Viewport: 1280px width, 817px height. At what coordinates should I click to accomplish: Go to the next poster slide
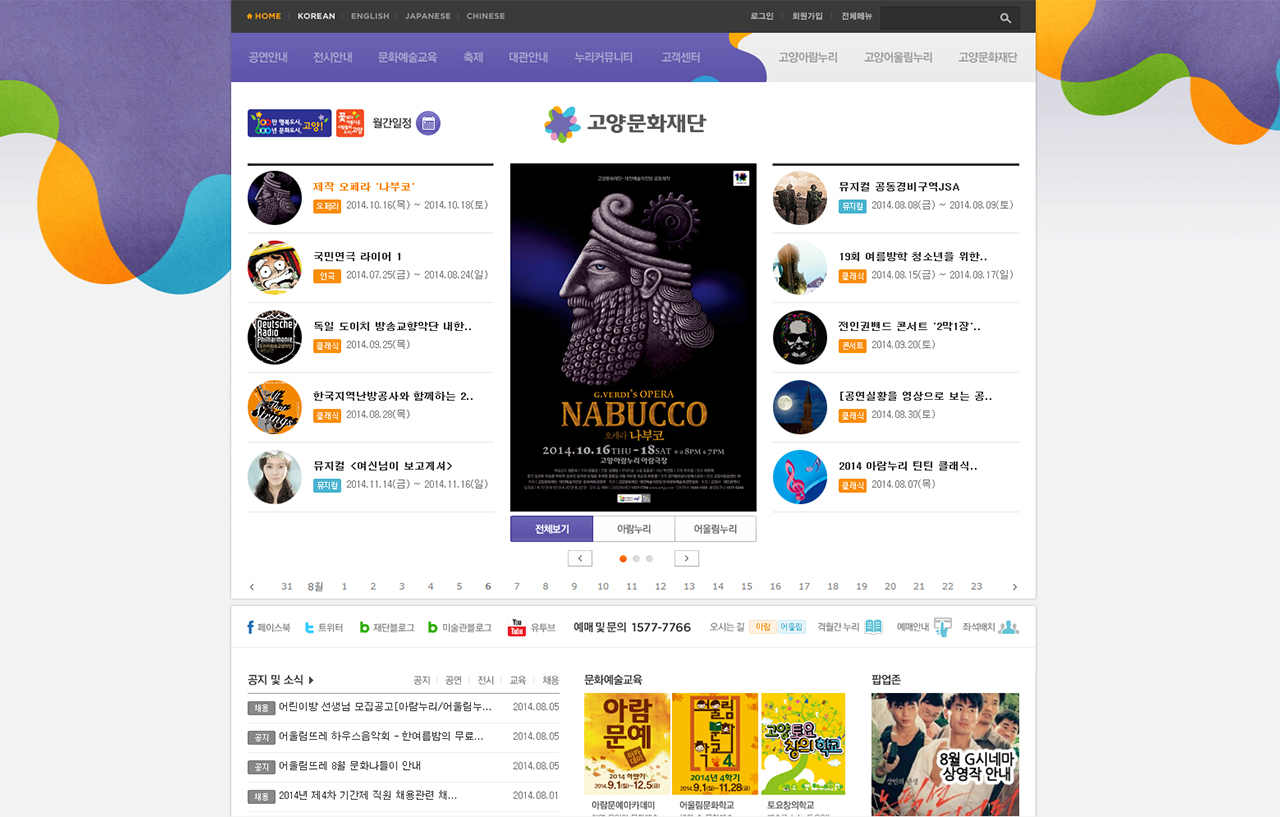coord(686,558)
